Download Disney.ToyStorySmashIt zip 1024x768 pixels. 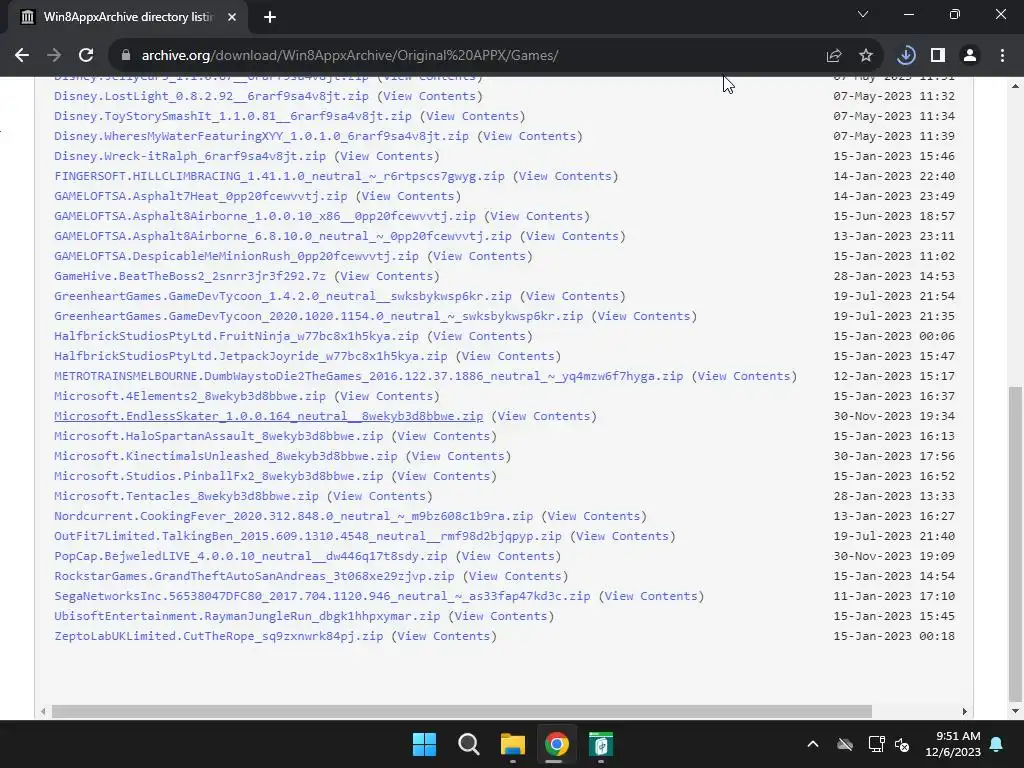tap(232, 116)
